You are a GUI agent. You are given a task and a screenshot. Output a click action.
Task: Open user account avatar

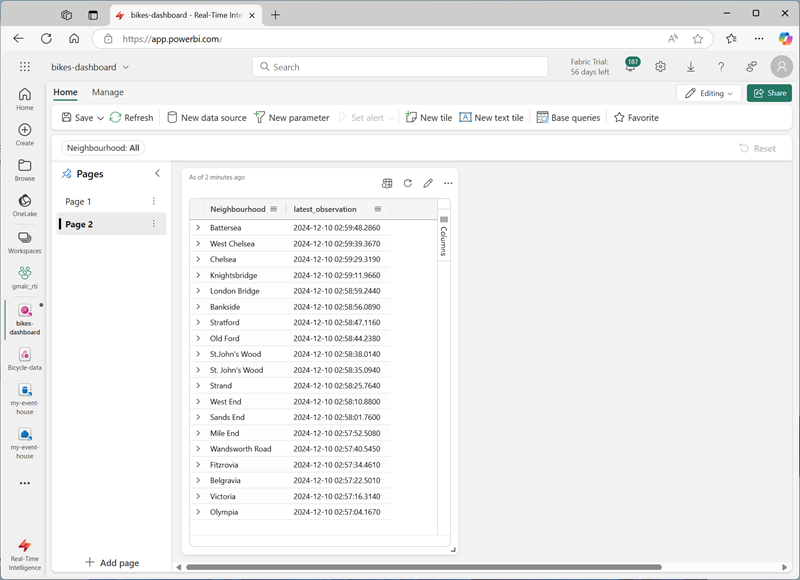(x=781, y=66)
